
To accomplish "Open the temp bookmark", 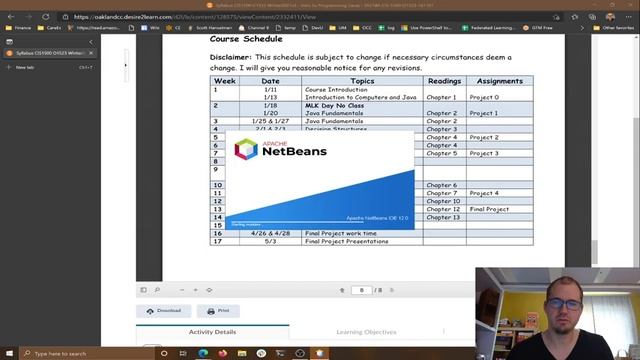I will [x=286, y=28].
